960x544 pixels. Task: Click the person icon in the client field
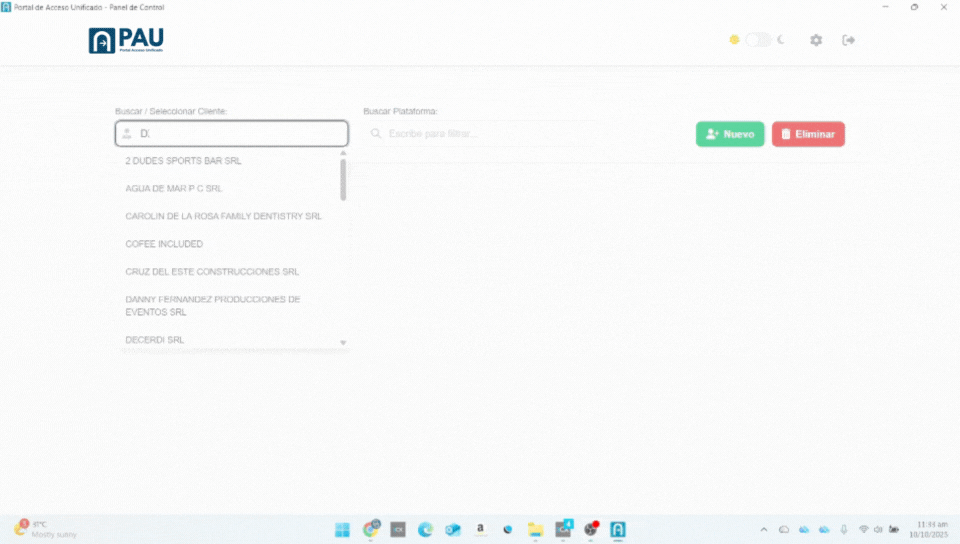tap(127, 133)
